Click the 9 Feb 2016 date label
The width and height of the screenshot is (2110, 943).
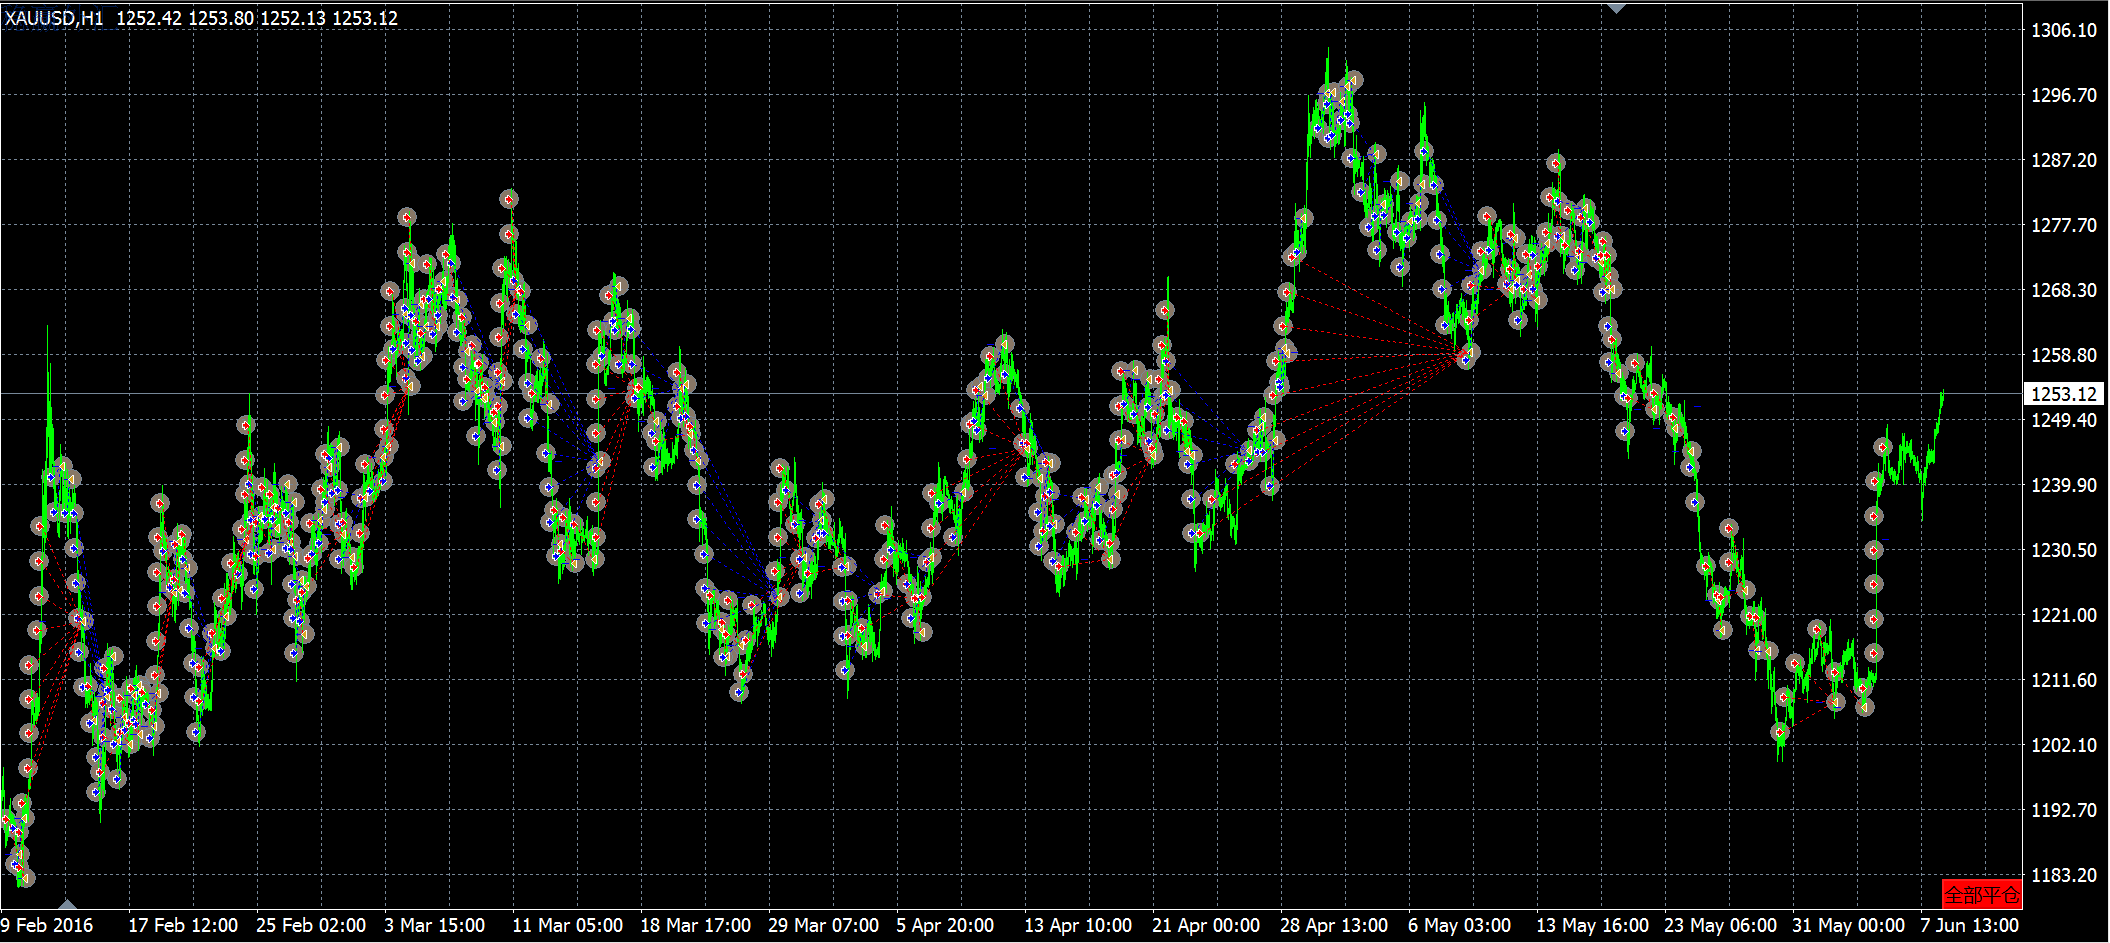tap(47, 925)
